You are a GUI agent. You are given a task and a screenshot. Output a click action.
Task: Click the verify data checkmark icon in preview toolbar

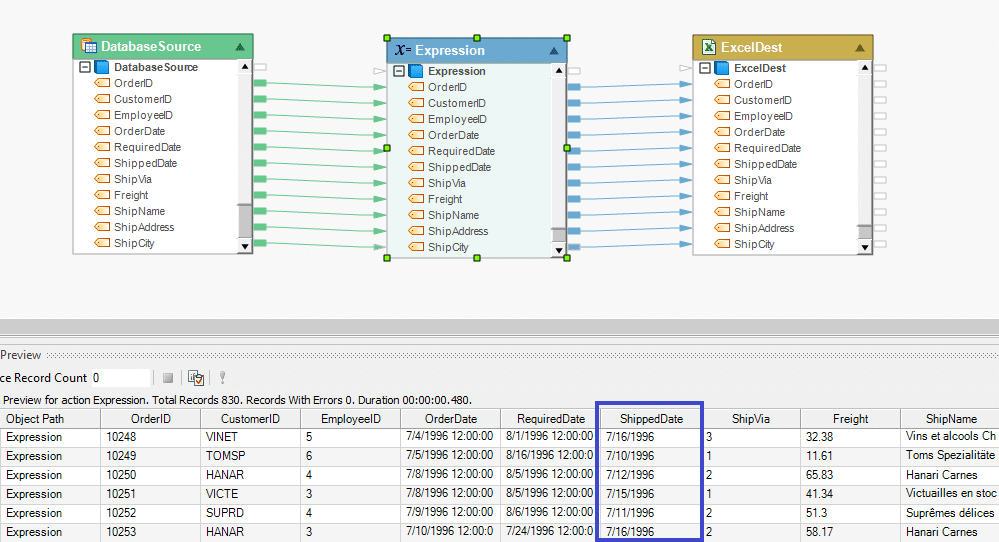[x=196, y=378]
